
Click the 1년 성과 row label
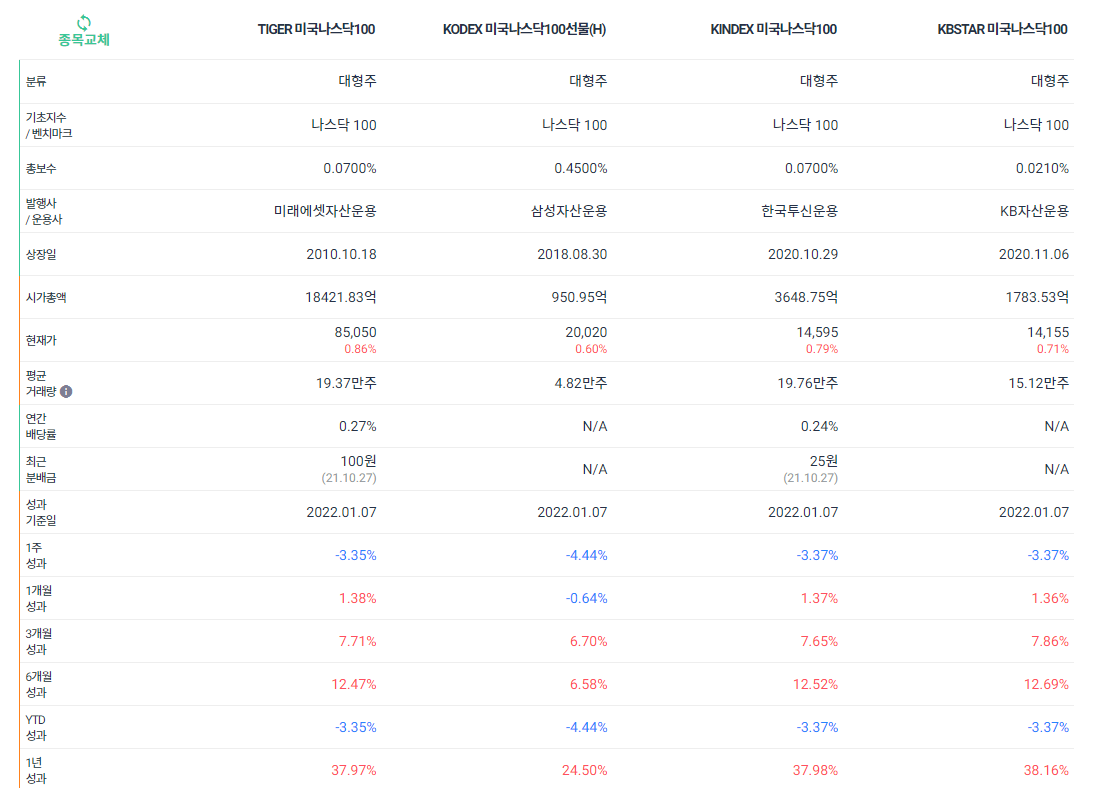(x=36, y=771)
